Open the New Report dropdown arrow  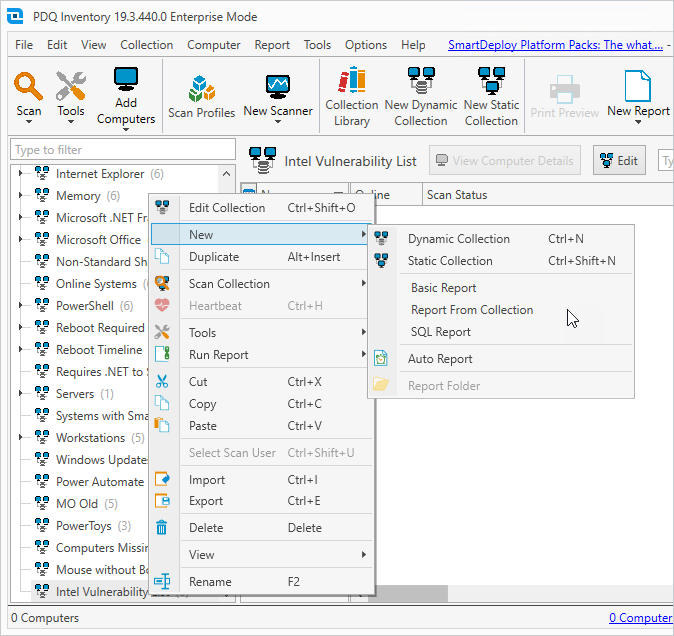pos(638,122)
